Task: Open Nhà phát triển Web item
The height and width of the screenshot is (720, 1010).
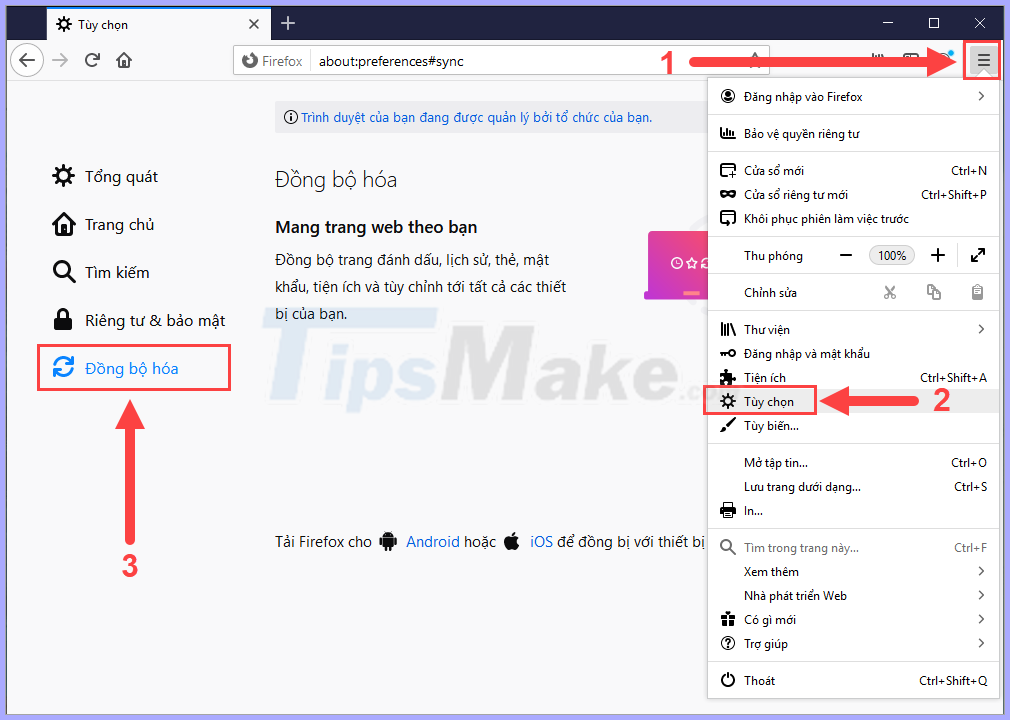Action: (x=853, y=596)
